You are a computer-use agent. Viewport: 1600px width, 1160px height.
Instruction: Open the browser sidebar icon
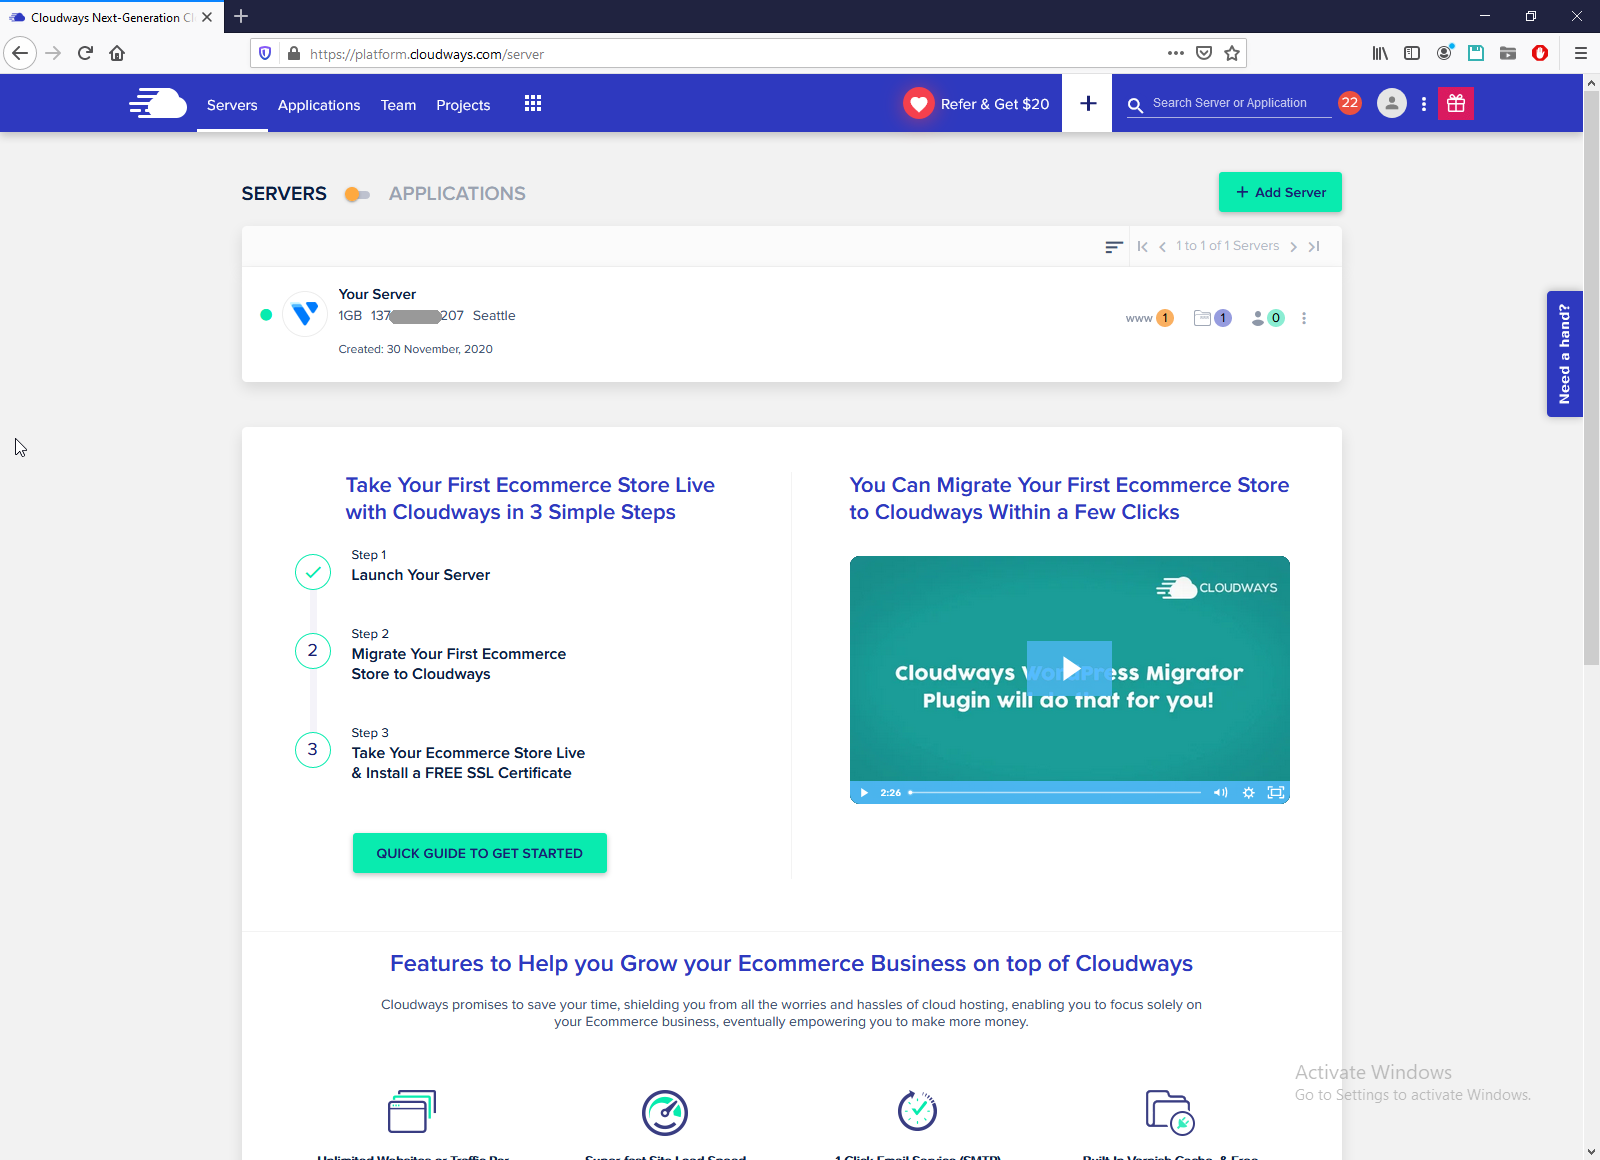pyautogui.click(x=1412, y=53)
